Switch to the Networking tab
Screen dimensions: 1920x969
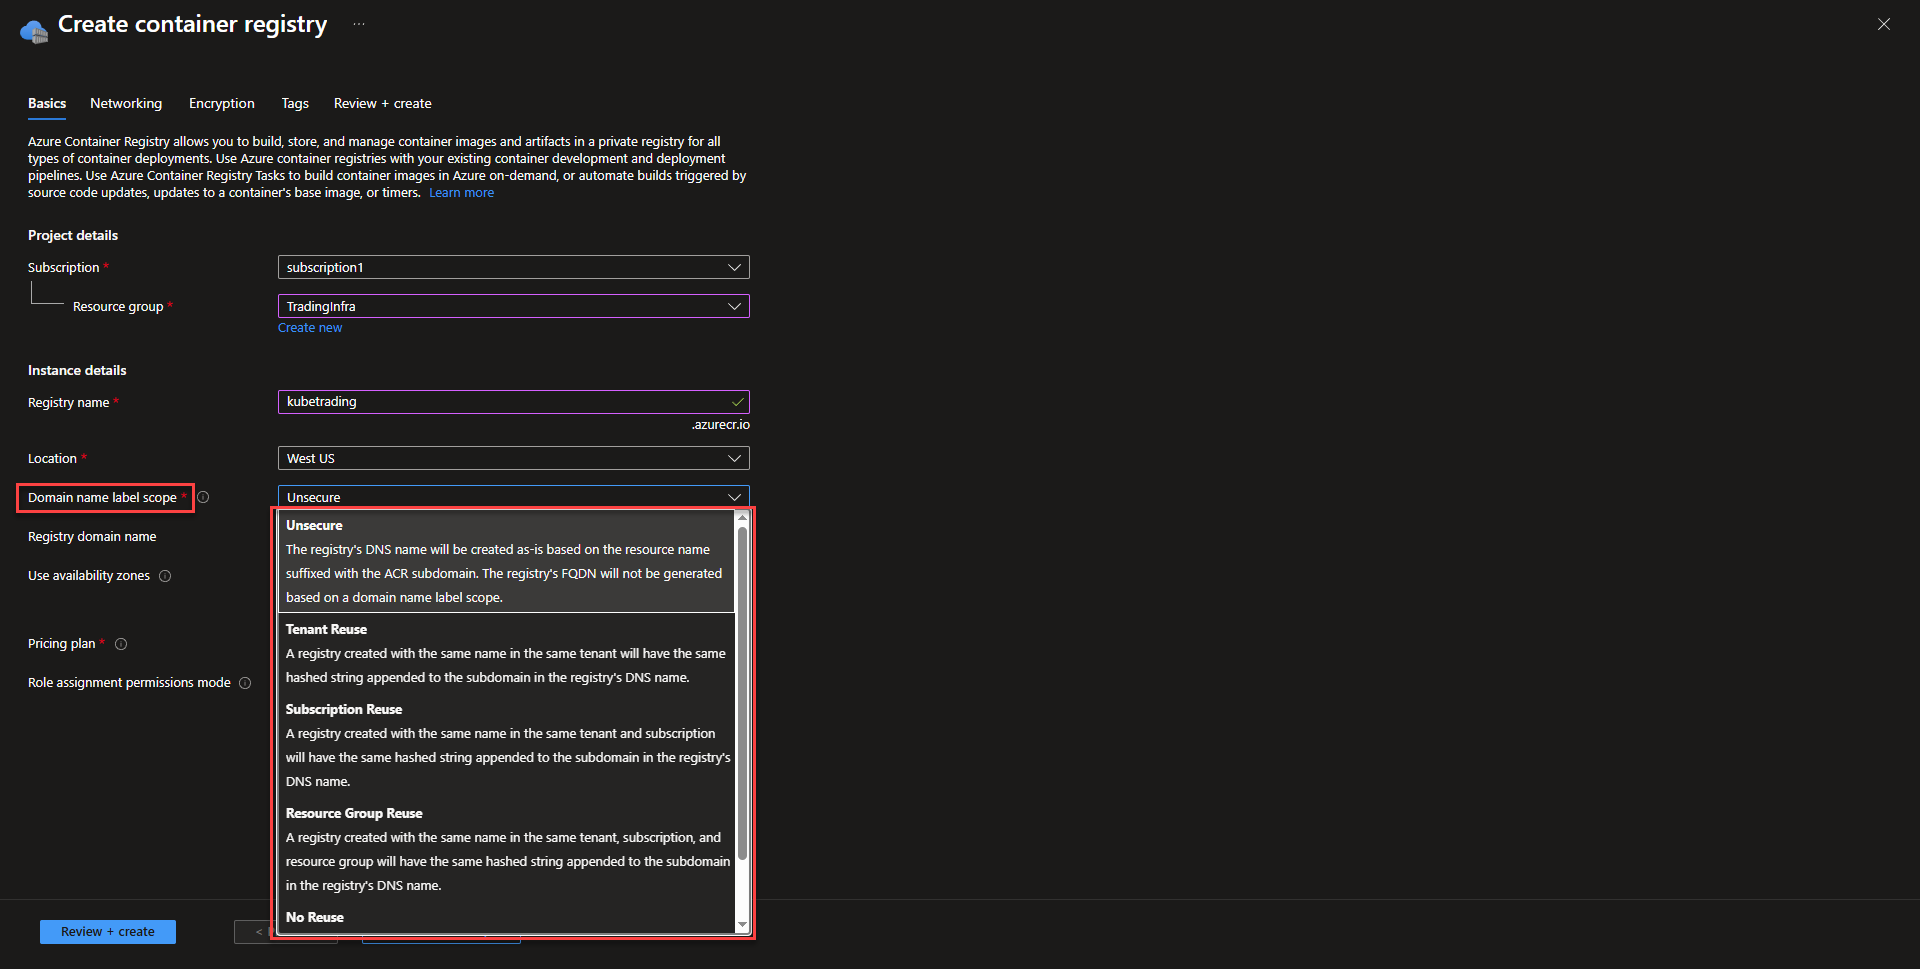pos(126,103)
